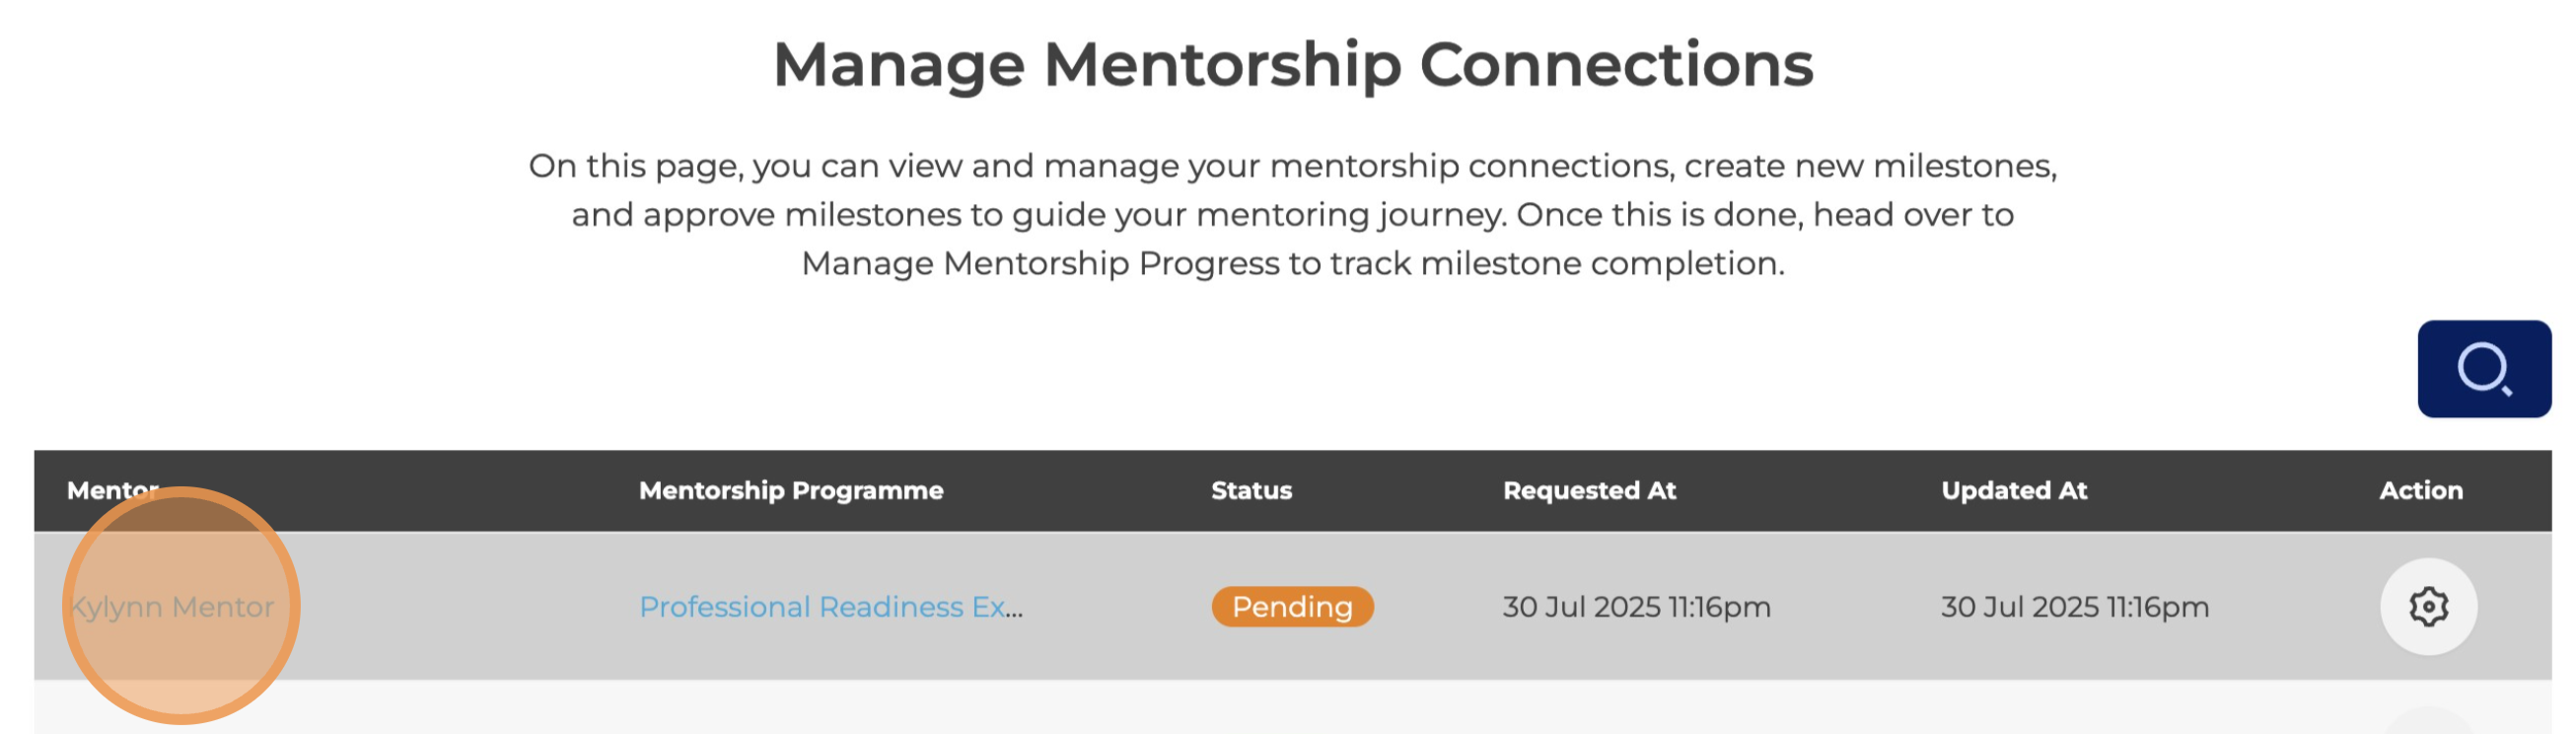Click the Pending status badge
Image resolution: width=2576 pixels, height=734 pixels.
coord(1291,607)
